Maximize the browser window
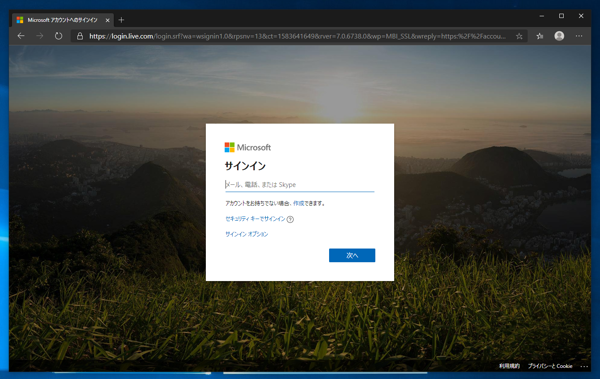600x379 pixels. [561, 16]
